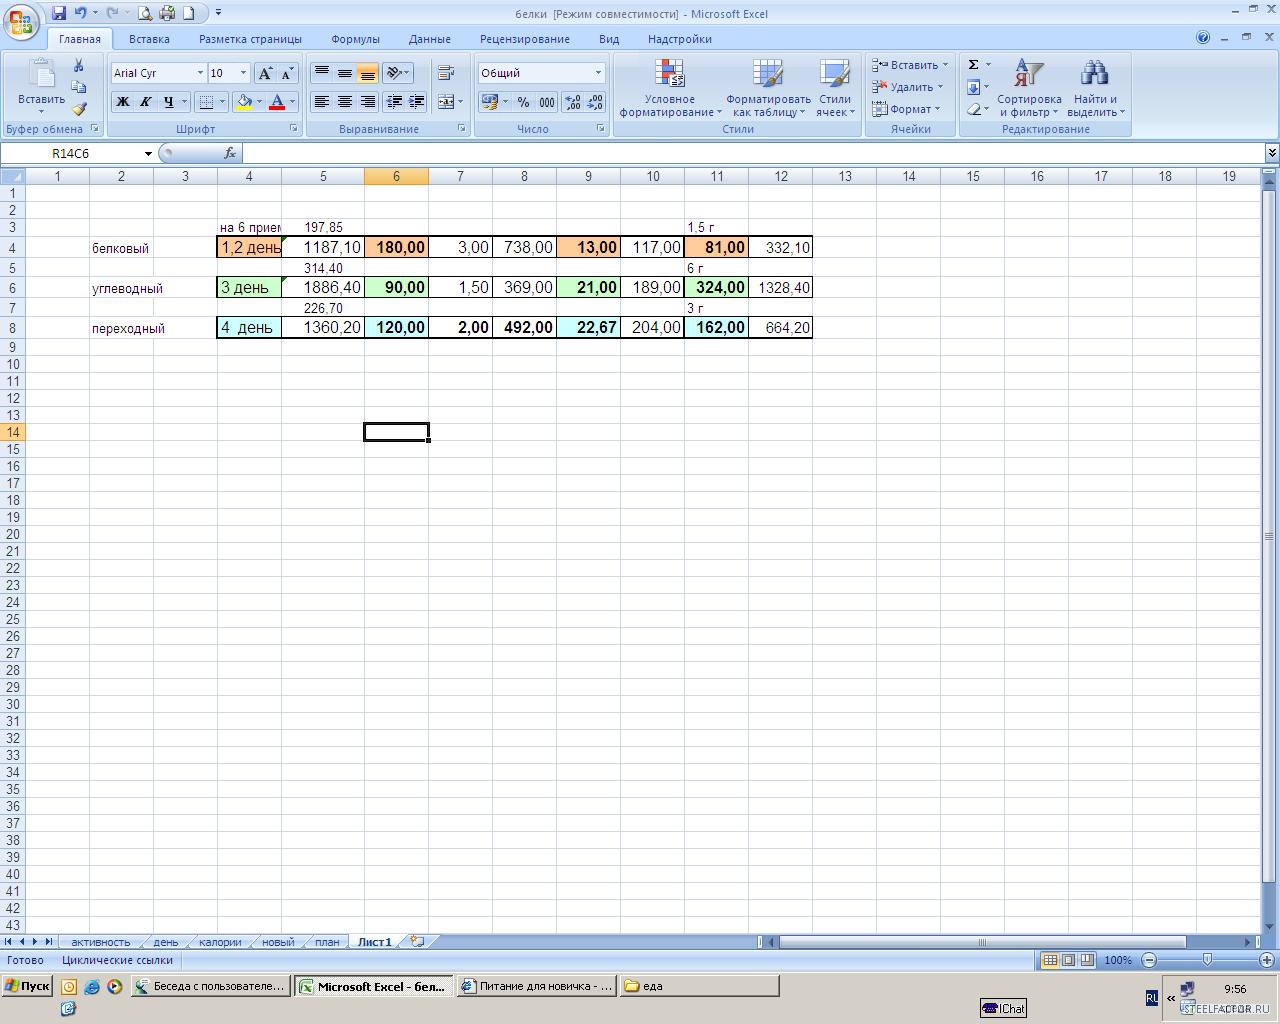This screenshot has width=1280, height=1024.
Task: Click the Пуск start button
Action: (27, 986)
